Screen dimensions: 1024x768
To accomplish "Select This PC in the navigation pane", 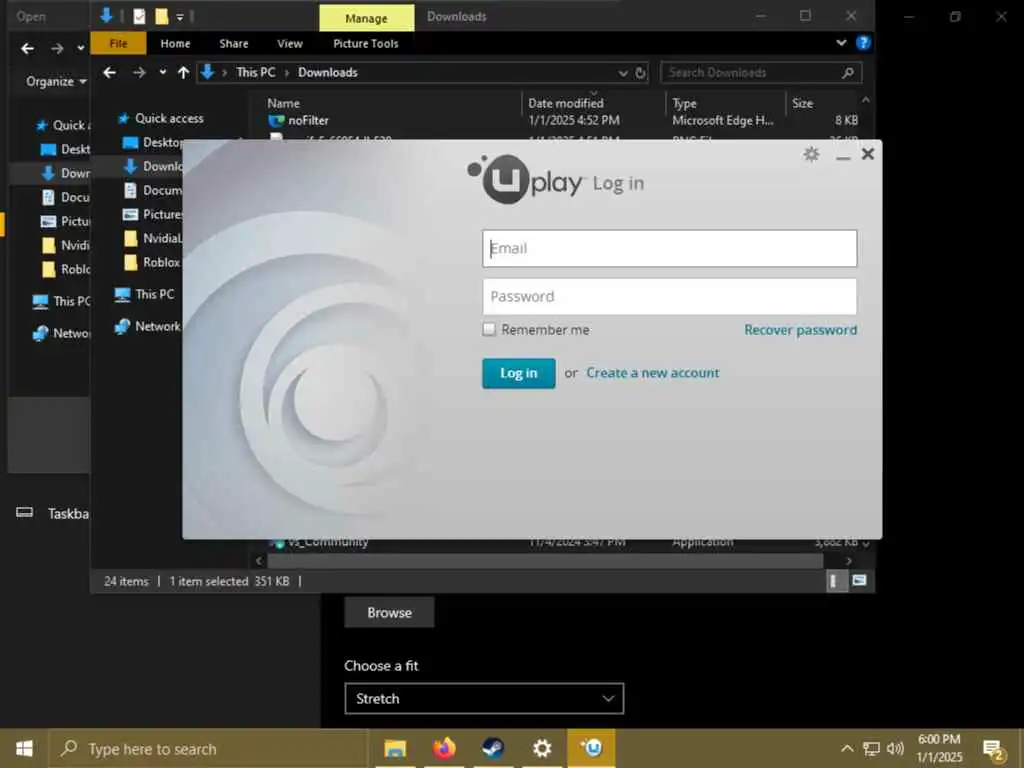I will (x=154, y=295).
